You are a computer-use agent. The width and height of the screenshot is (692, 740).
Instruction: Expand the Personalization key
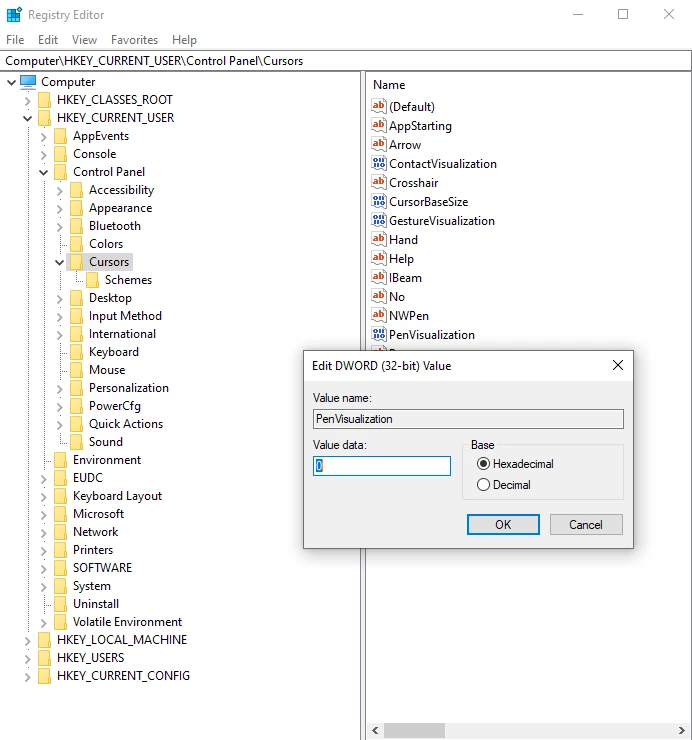59,389
